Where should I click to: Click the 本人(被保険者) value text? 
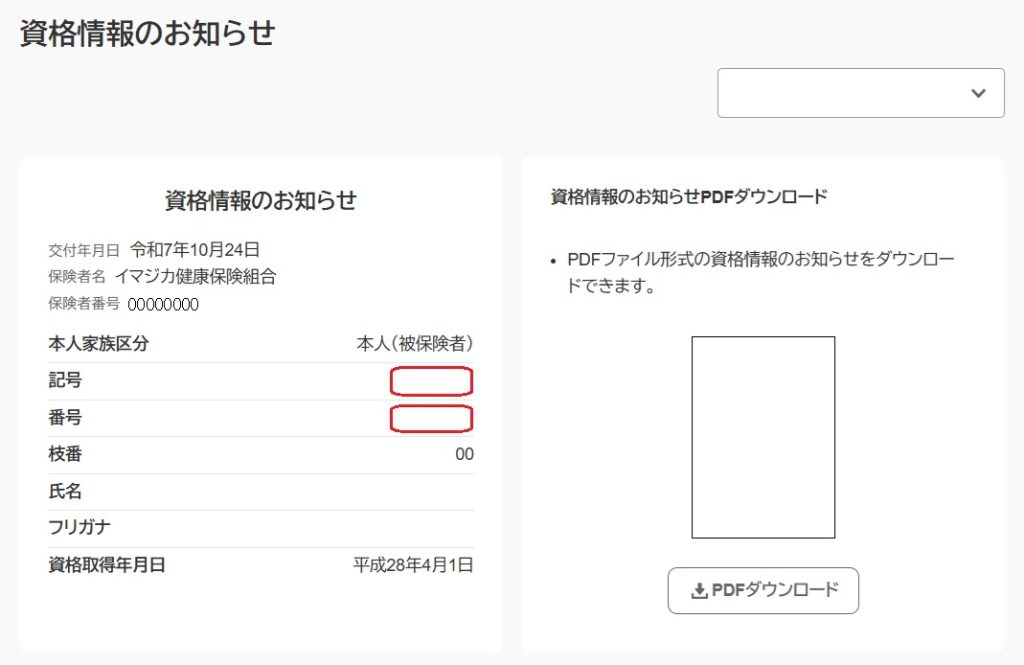coord(415,344)
